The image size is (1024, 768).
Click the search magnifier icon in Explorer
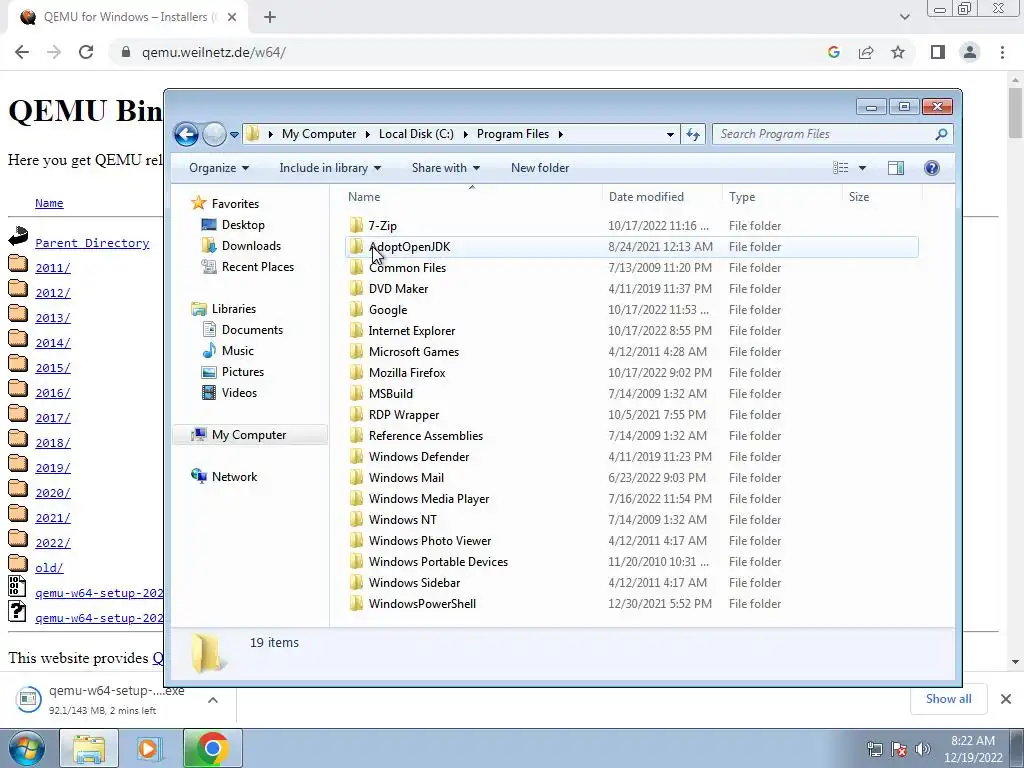point(941,134)
